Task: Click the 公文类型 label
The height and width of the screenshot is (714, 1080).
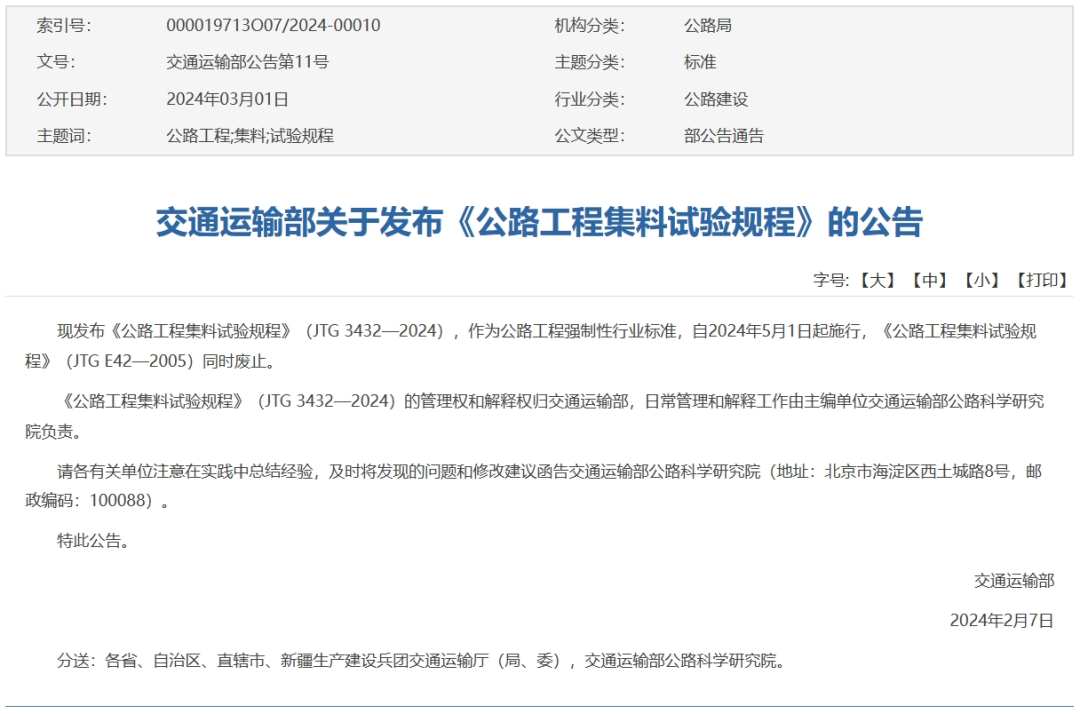Action: [590, 136]
